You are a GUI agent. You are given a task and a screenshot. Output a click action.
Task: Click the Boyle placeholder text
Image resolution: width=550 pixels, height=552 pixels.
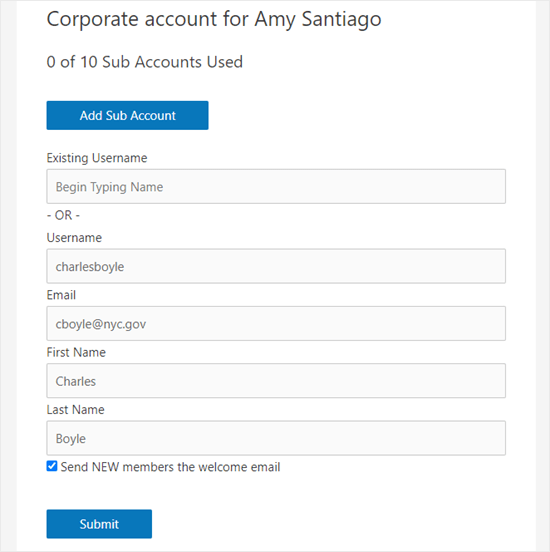click(x=71, y=439)
